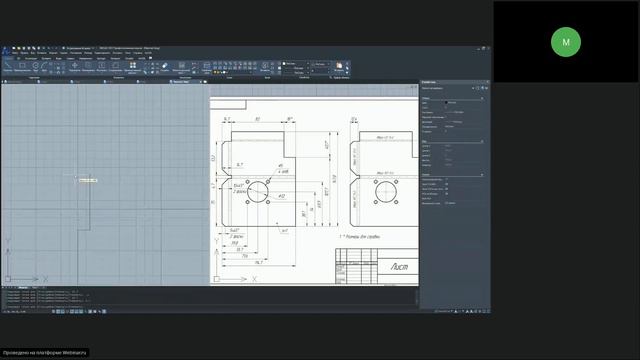Collapse the Misc section in Properties panel

click(x=482, y=175)
